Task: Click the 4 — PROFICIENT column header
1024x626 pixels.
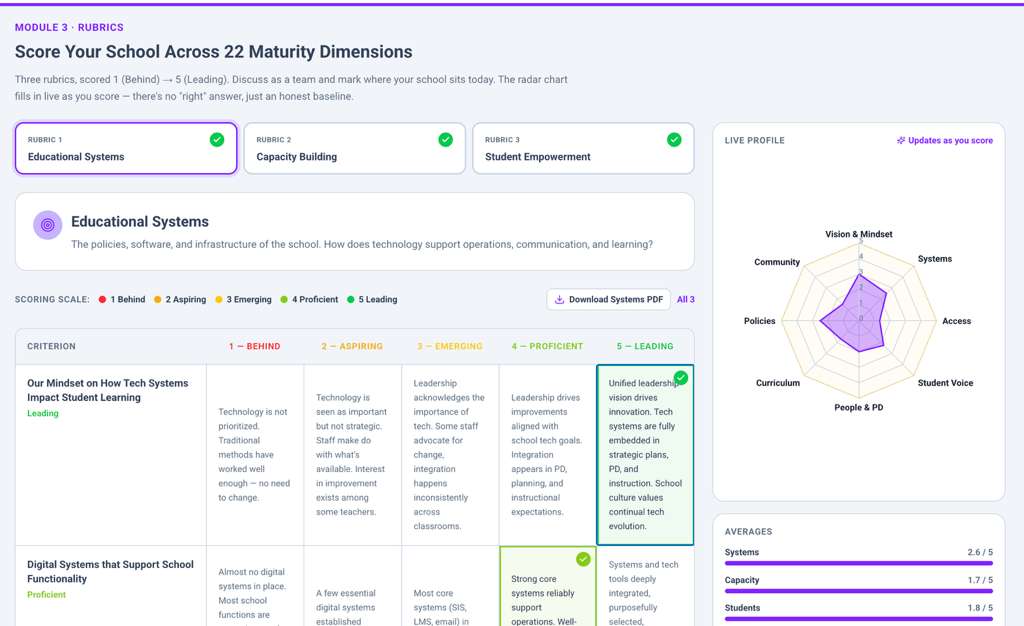Action: pyautogui.click(x=547, y=347)
